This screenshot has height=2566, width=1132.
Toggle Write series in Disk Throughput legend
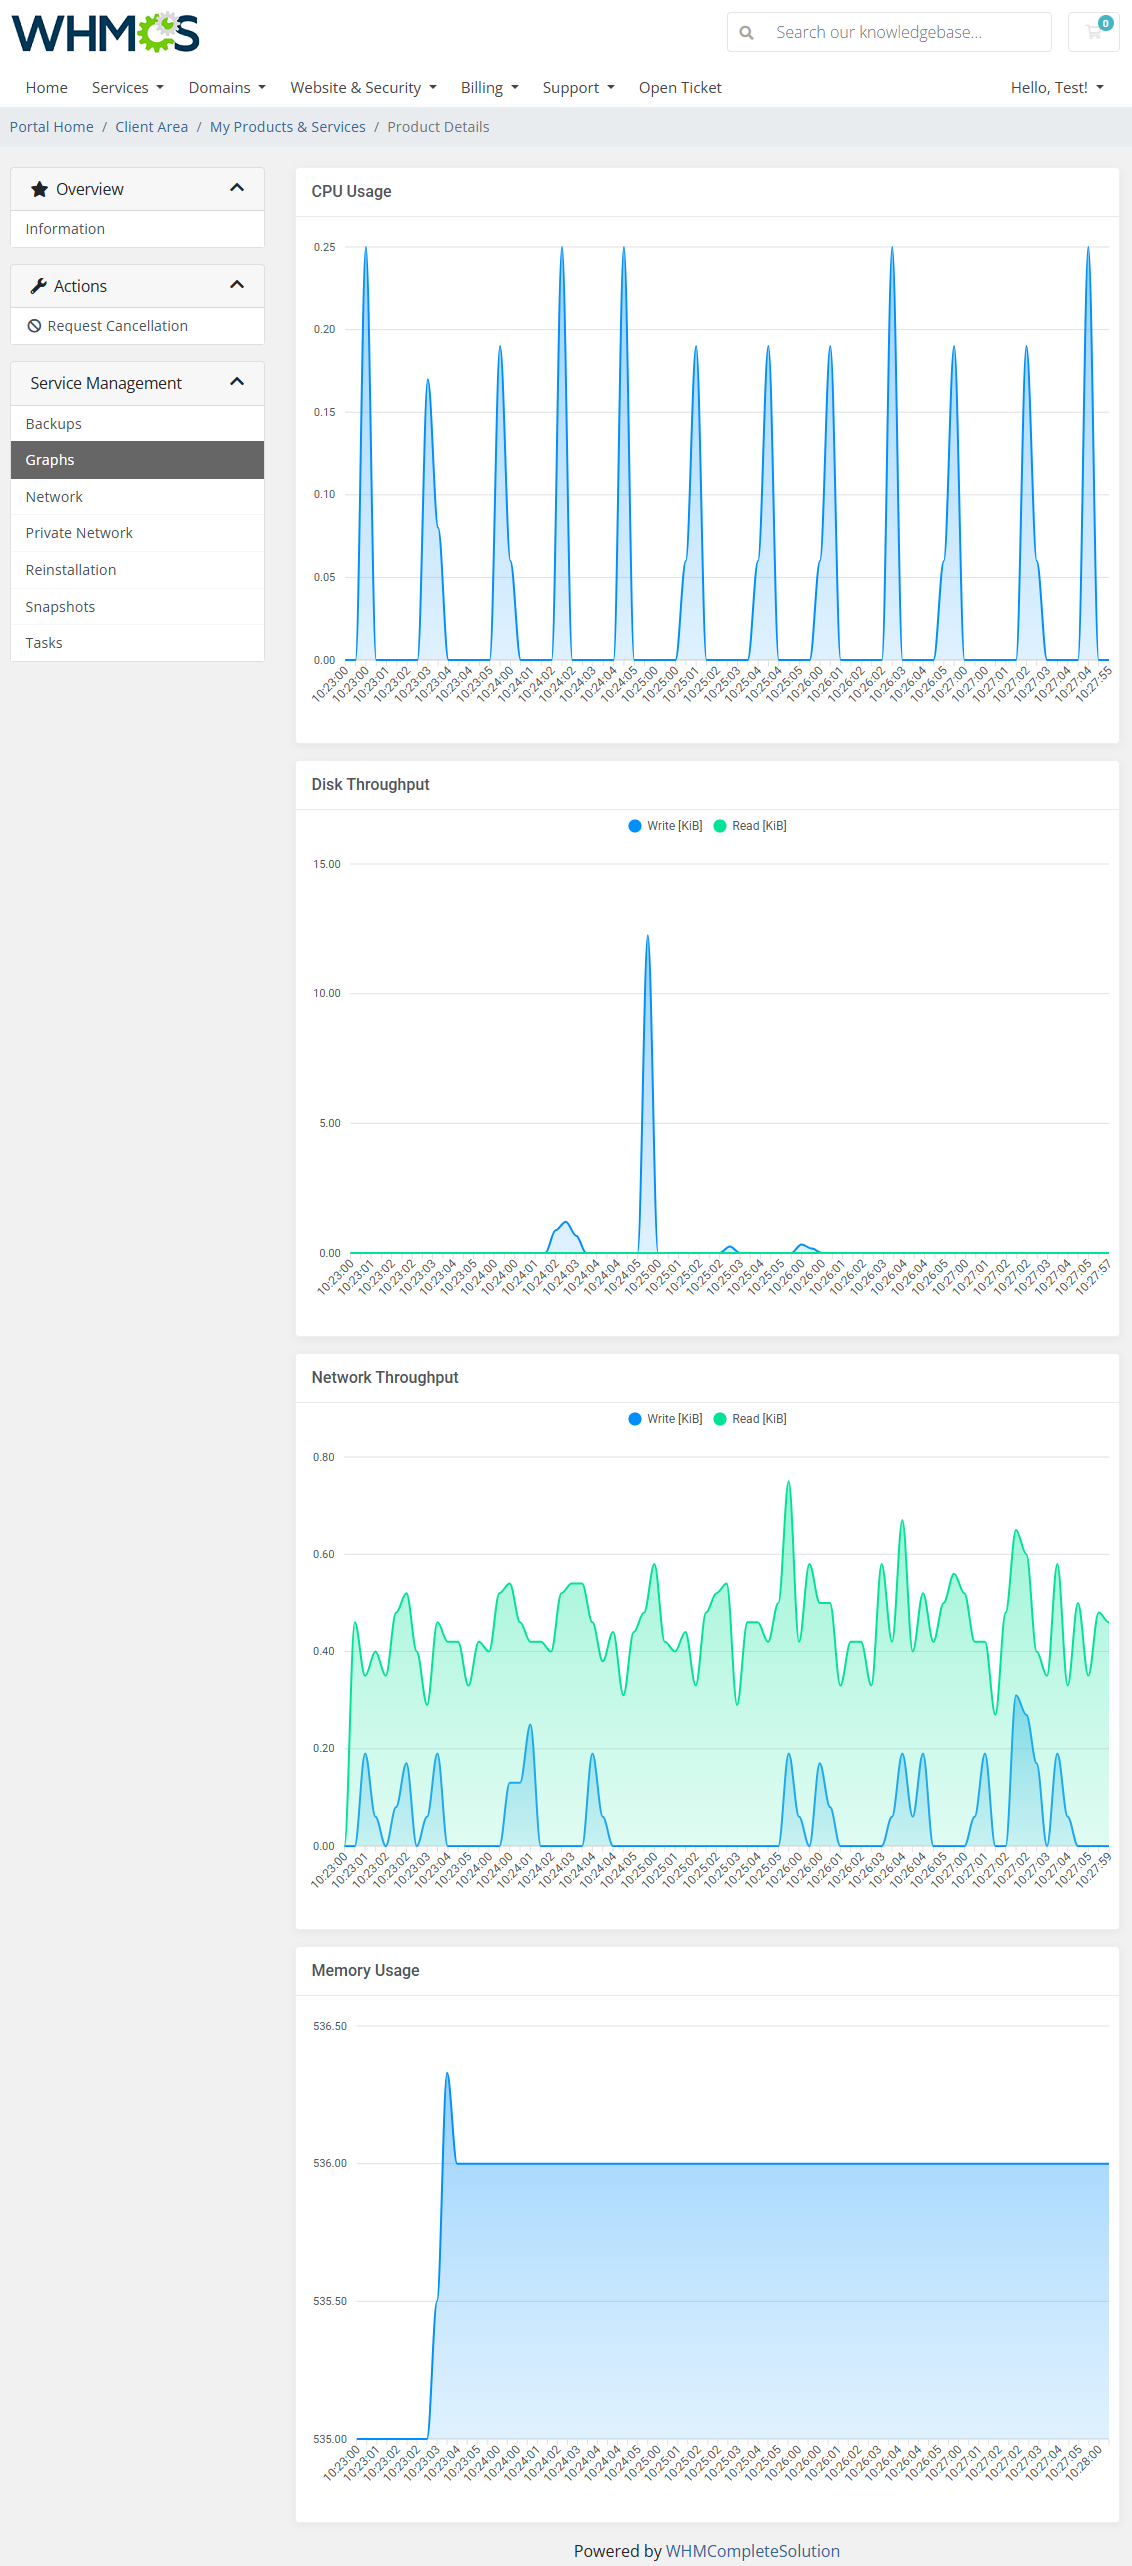(x=665, y=826)
